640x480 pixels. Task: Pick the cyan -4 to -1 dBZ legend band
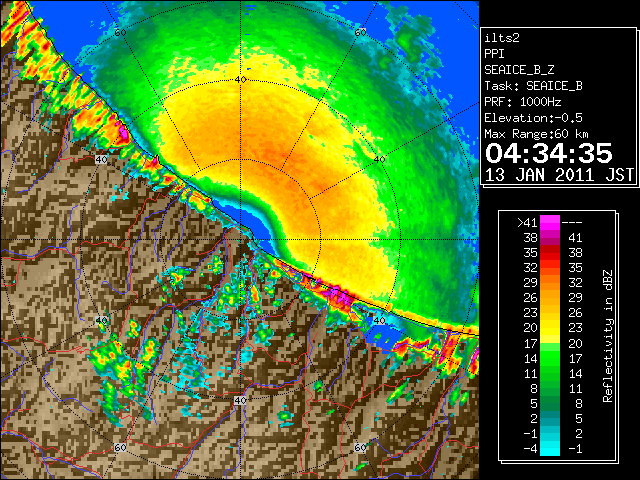coord(550,448)
